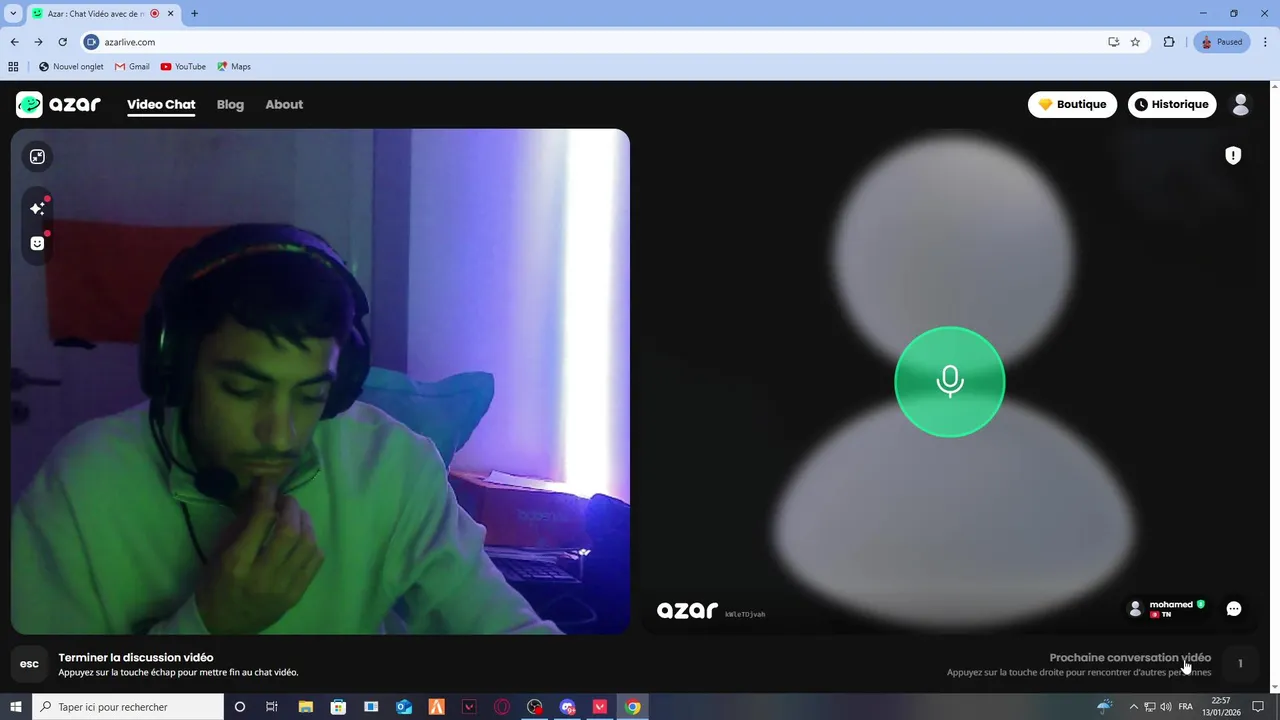The height and width of the screenshot is (720, 1280).
Task: Open the Boutique shop button
Action: [x=1072, y=104]
